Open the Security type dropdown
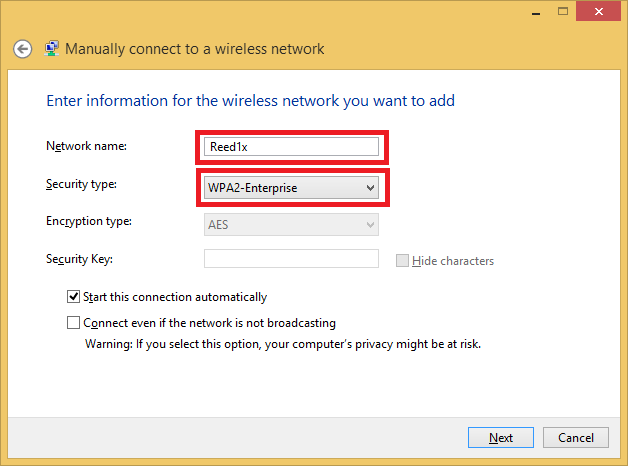 (x=291, y=187)
